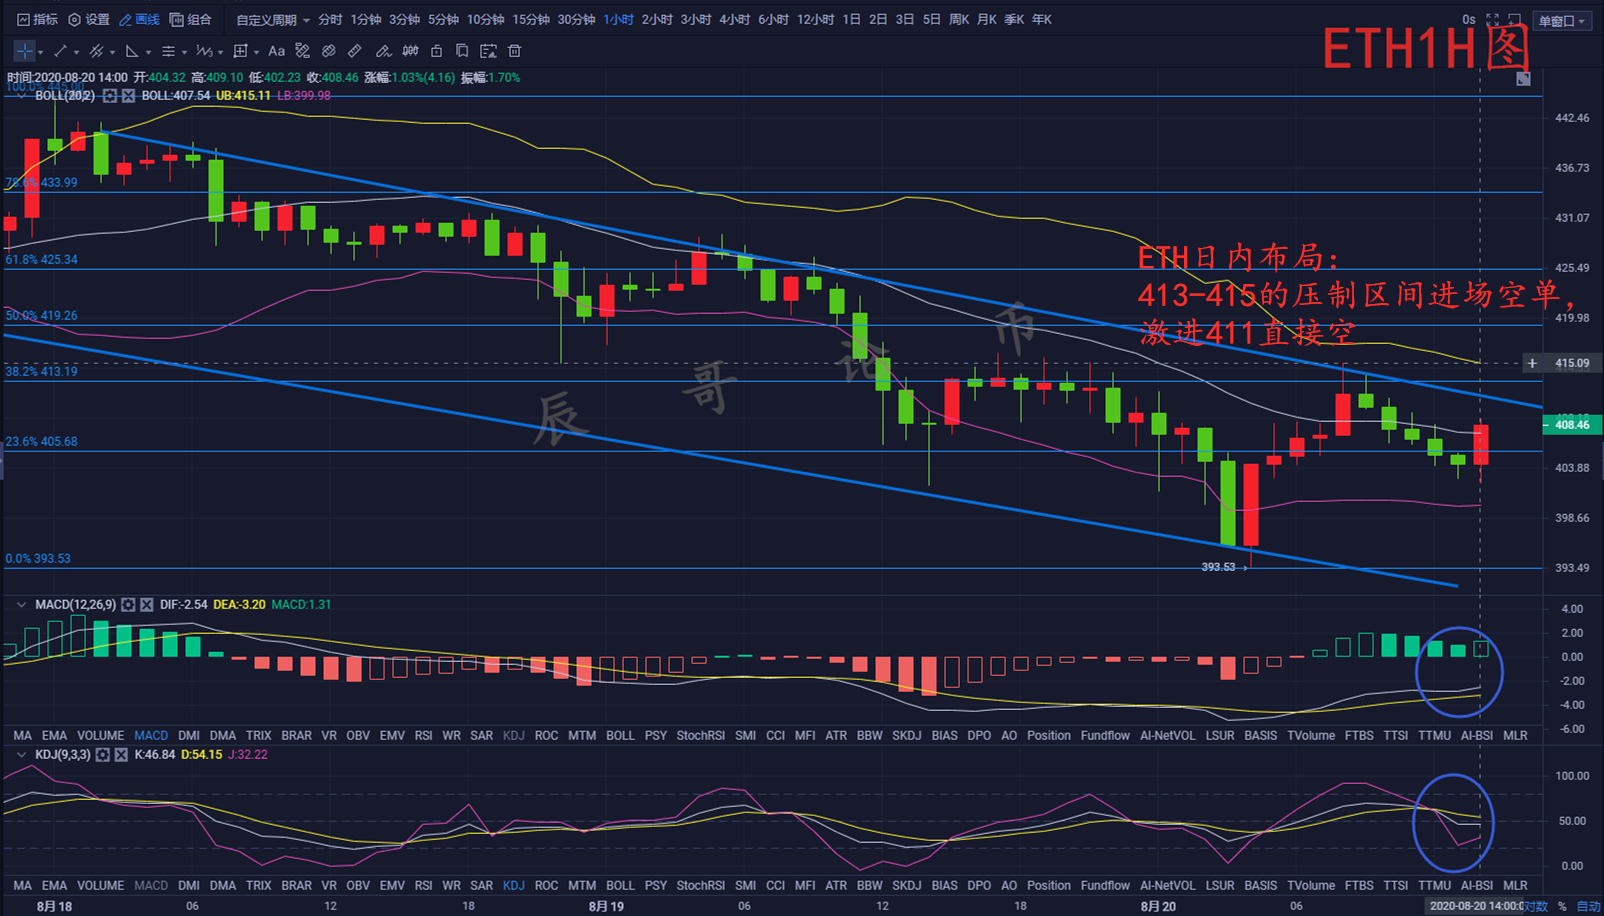This screenshot has width=1604, height=916.
Task: Expand the angle tool options arrow
Action: tap(148, 52)
